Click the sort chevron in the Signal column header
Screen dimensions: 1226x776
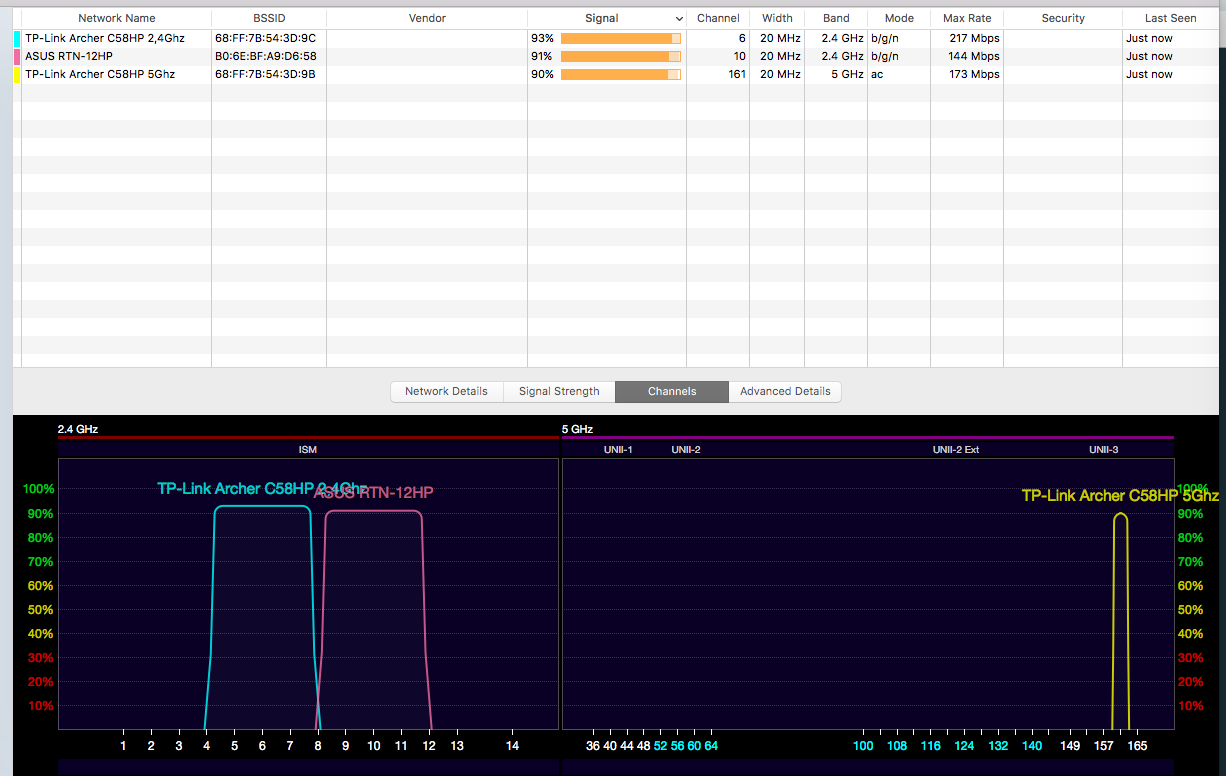[x=679, y=19]
